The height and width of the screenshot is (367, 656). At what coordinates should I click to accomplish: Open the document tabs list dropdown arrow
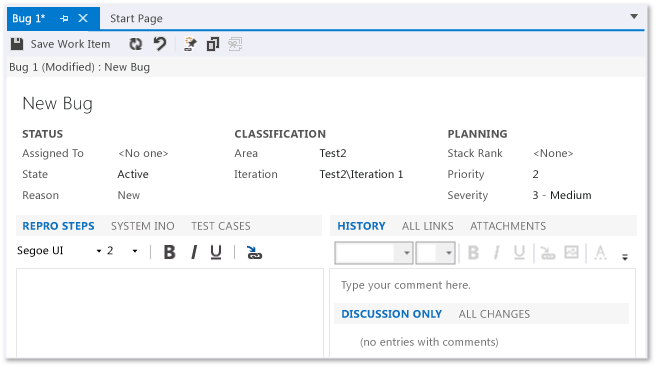634,17
